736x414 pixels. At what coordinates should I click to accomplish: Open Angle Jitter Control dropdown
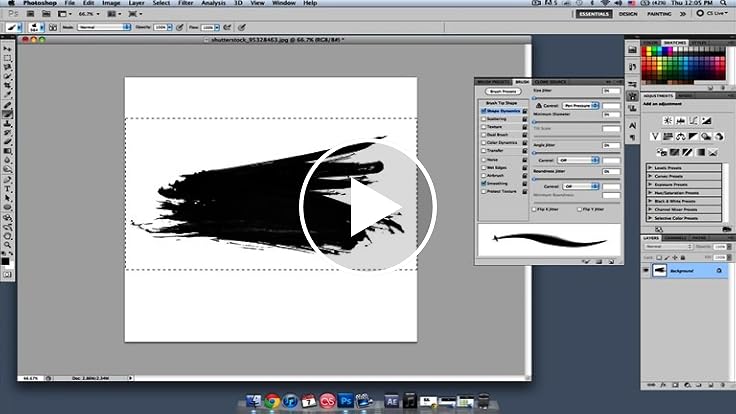pos(578,160)
